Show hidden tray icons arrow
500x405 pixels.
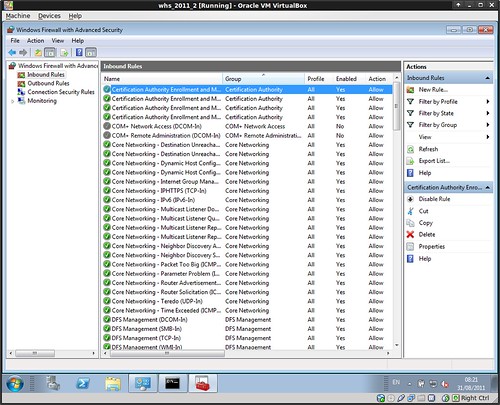coord(409,384)
